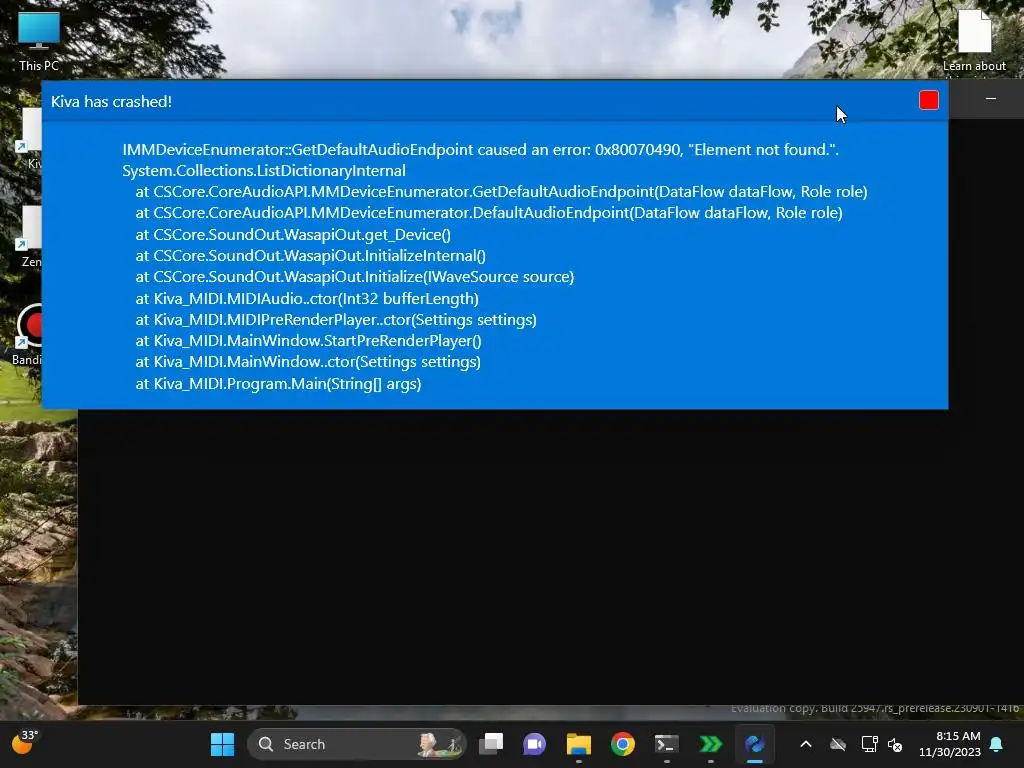
Task: Click the 'MIDIPreRenderPlayer..ctor(Settings settings)' line
Action: (x=336, y=319)
